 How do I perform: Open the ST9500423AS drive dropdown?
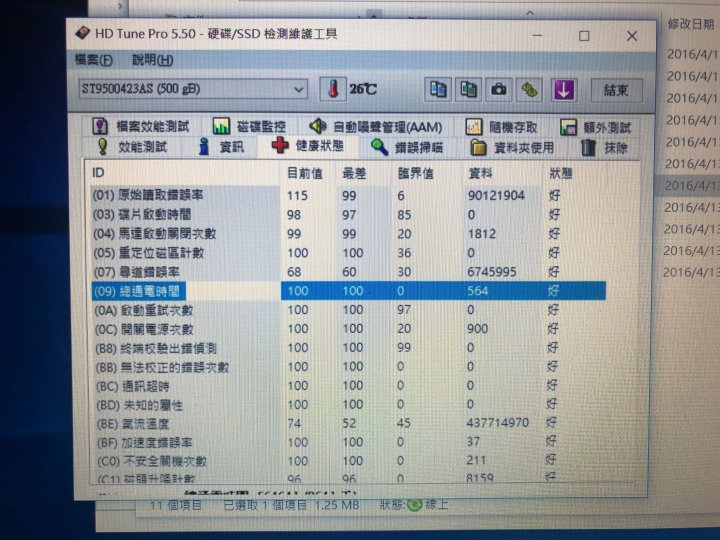tap(193, 89)
